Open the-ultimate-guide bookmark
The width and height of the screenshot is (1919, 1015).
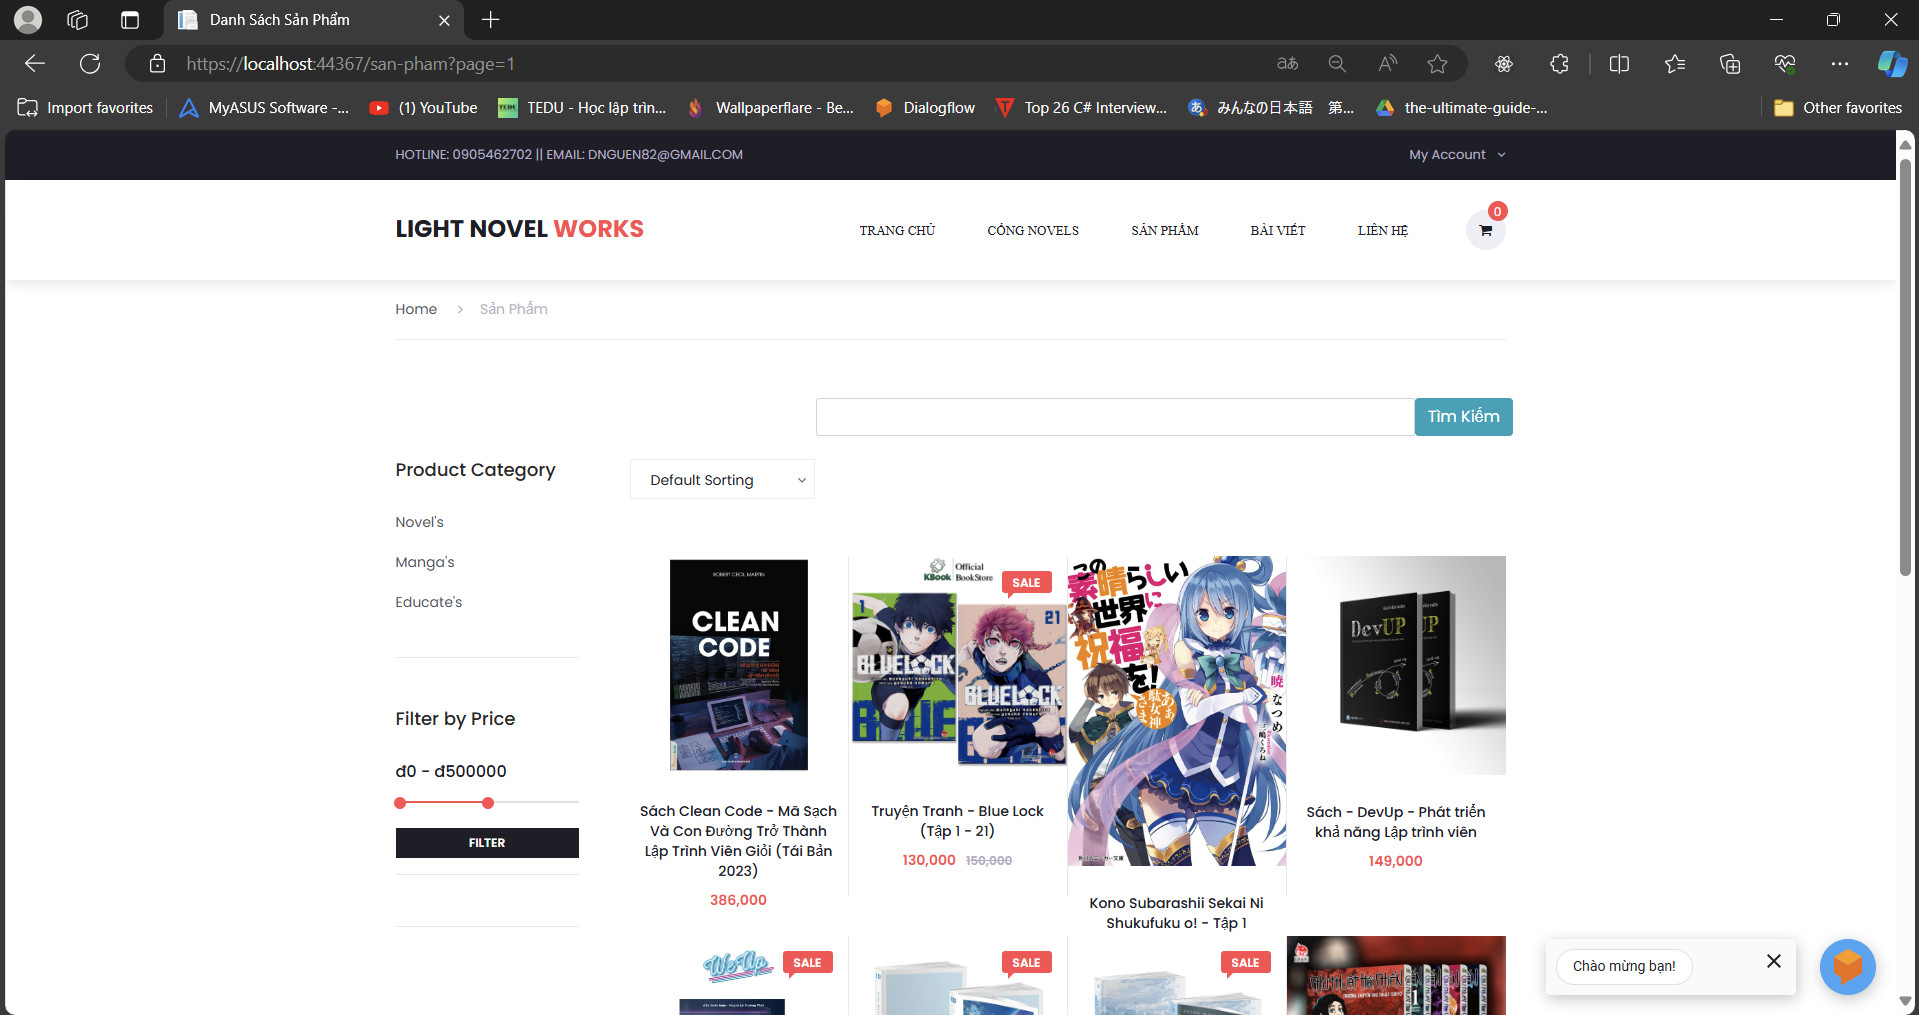pyautogui.click(x=1462, y=108)
